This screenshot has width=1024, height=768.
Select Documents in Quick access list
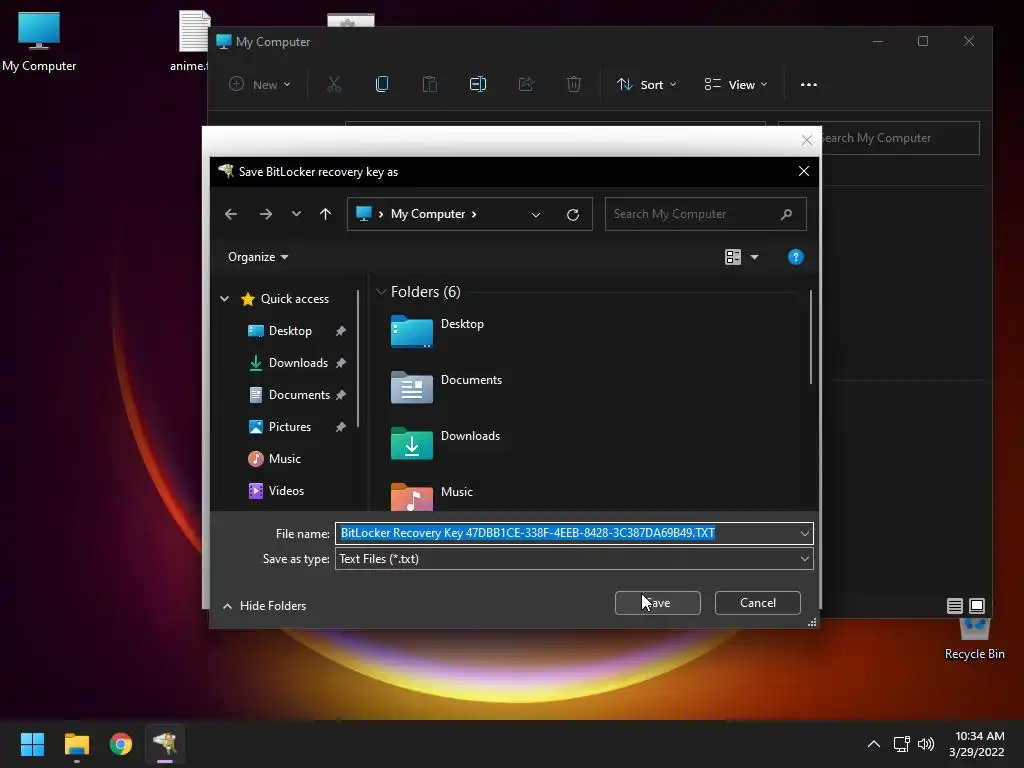tap(299, 395)
